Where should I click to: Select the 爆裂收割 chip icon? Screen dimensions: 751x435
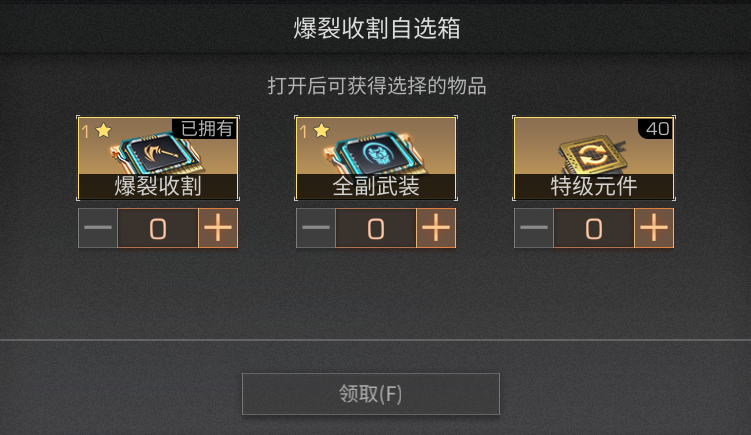tap(158, 153)
